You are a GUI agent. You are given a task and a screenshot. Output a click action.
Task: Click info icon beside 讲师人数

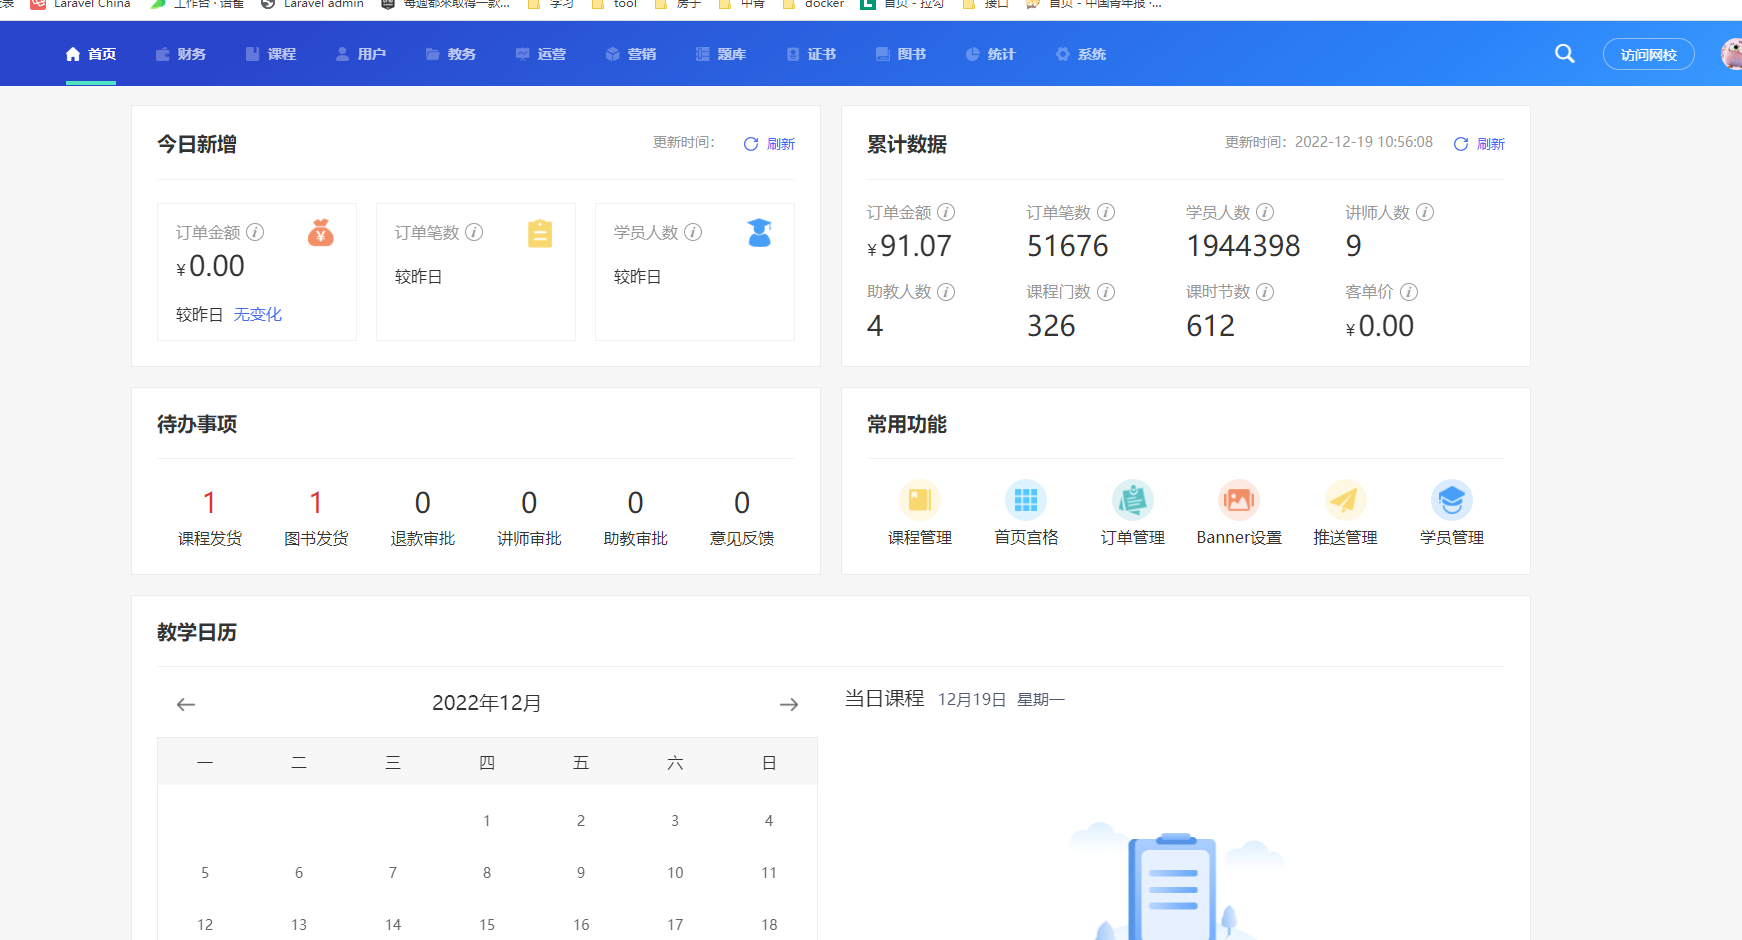click(x=1425, y=212)
